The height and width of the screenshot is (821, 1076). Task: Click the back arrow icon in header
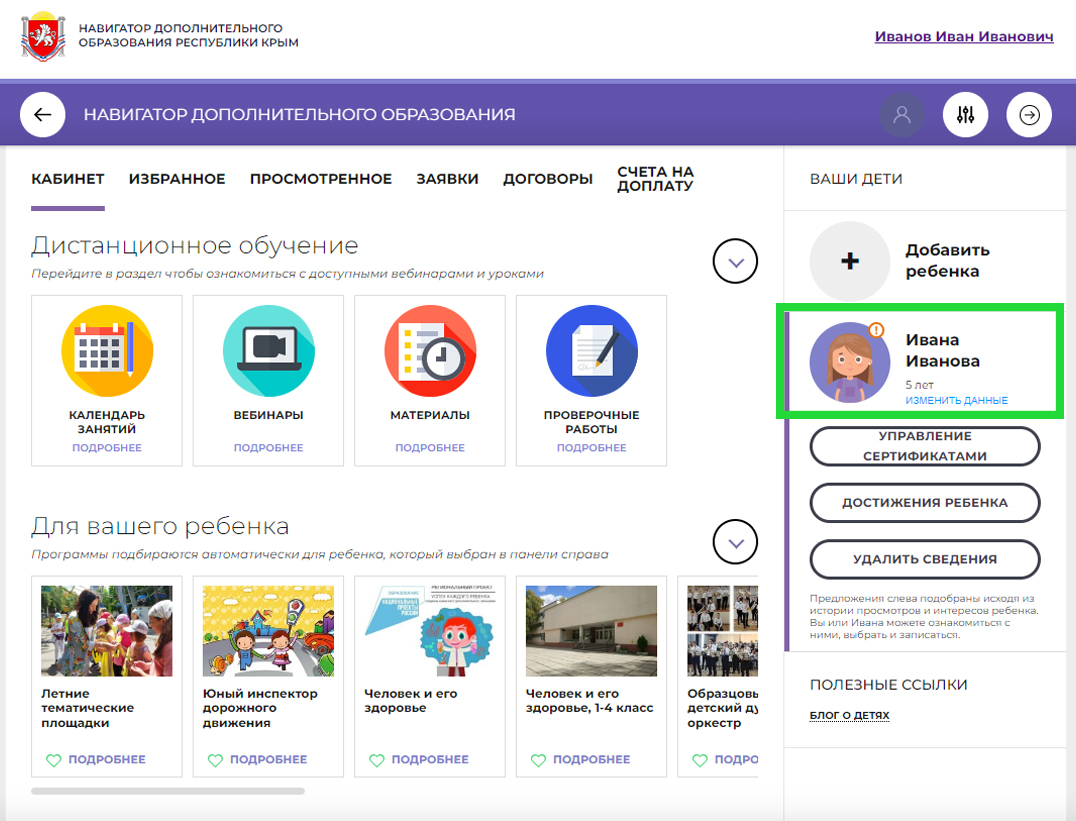pos(42,115)
